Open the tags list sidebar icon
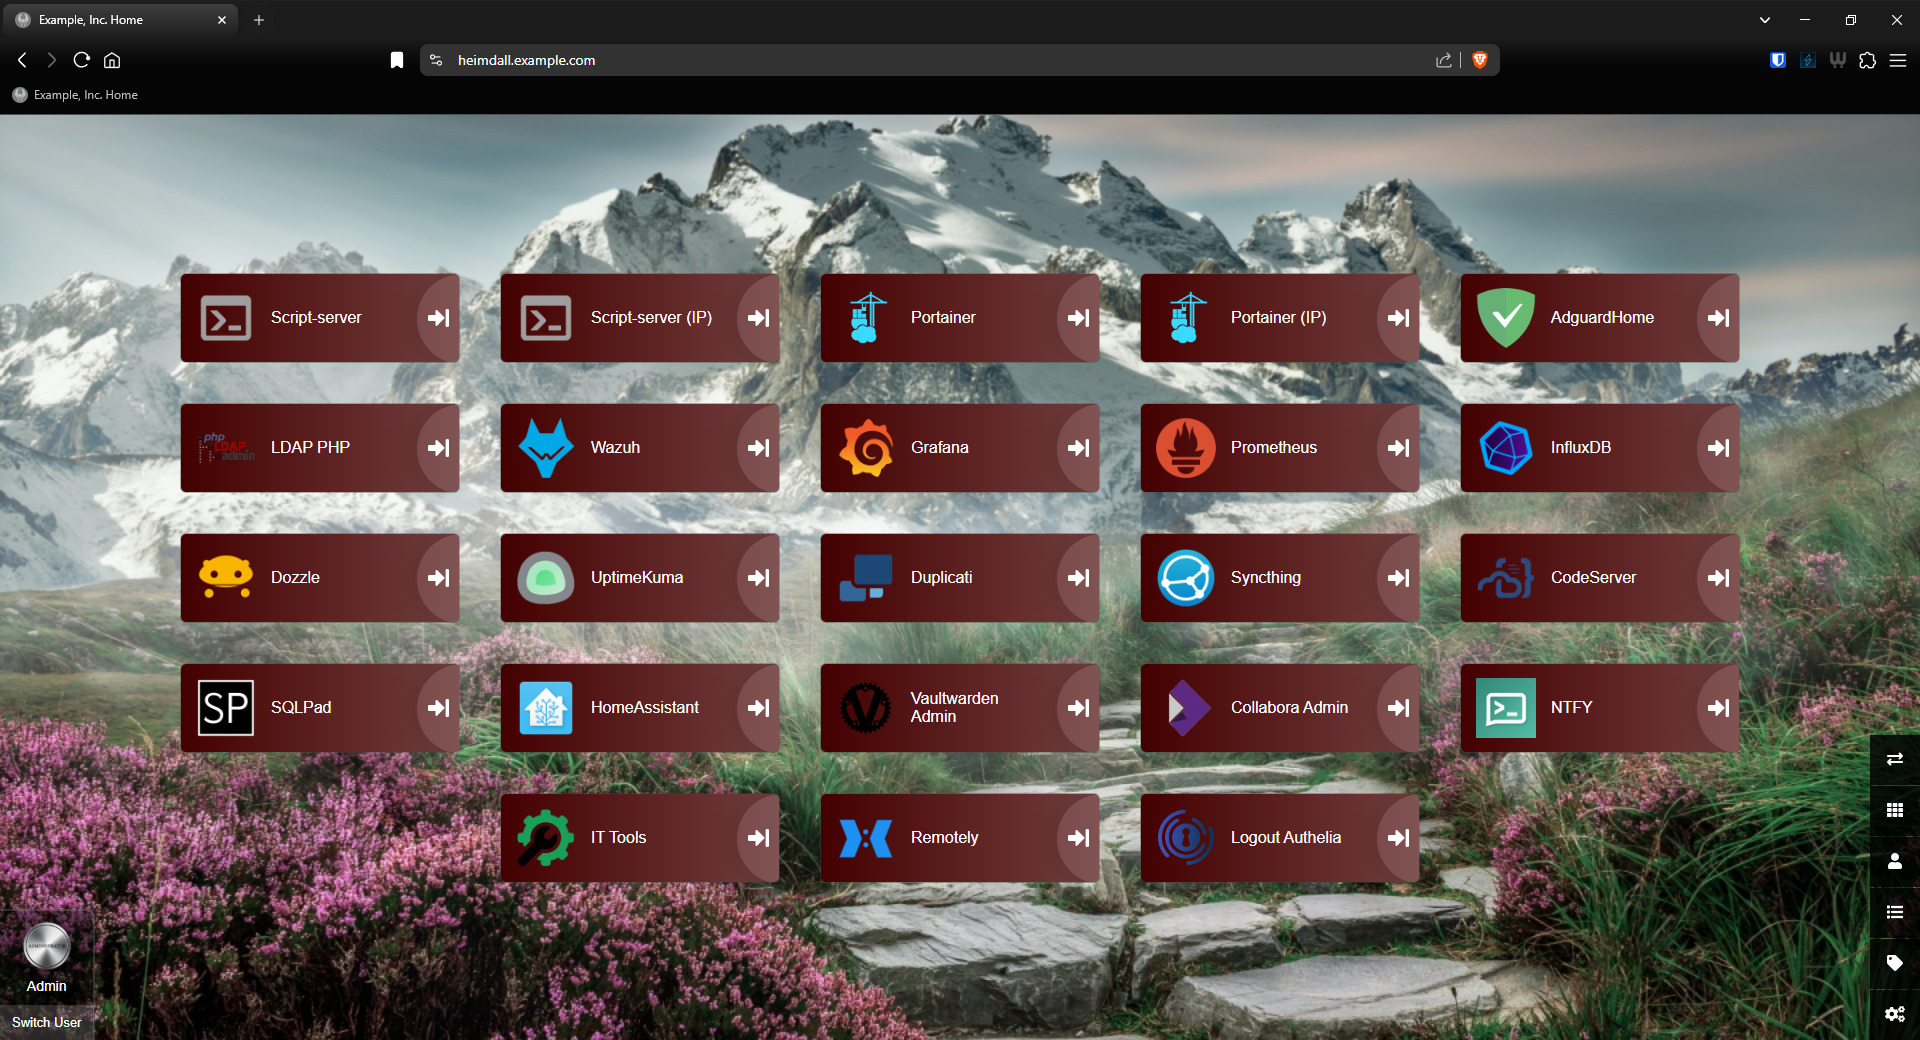The image size is (1920, 1040). coord(1894,963)
